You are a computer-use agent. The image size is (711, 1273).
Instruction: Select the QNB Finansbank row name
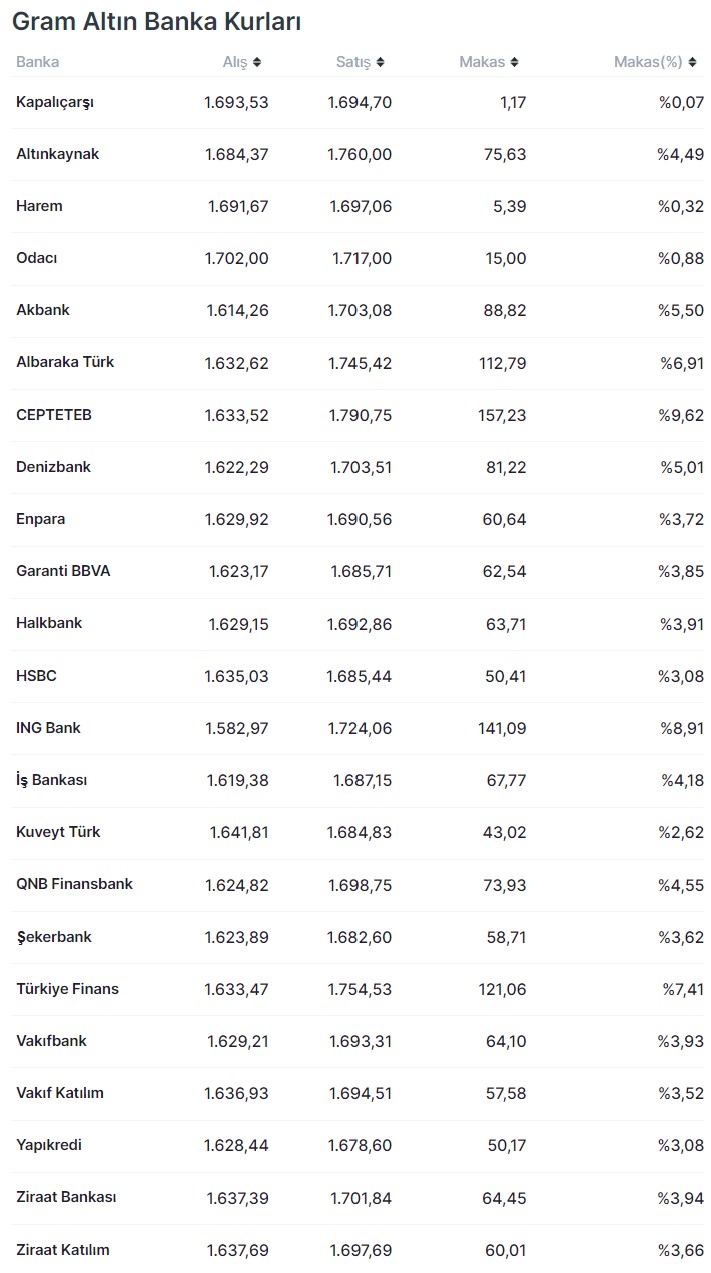pos(74,884)
